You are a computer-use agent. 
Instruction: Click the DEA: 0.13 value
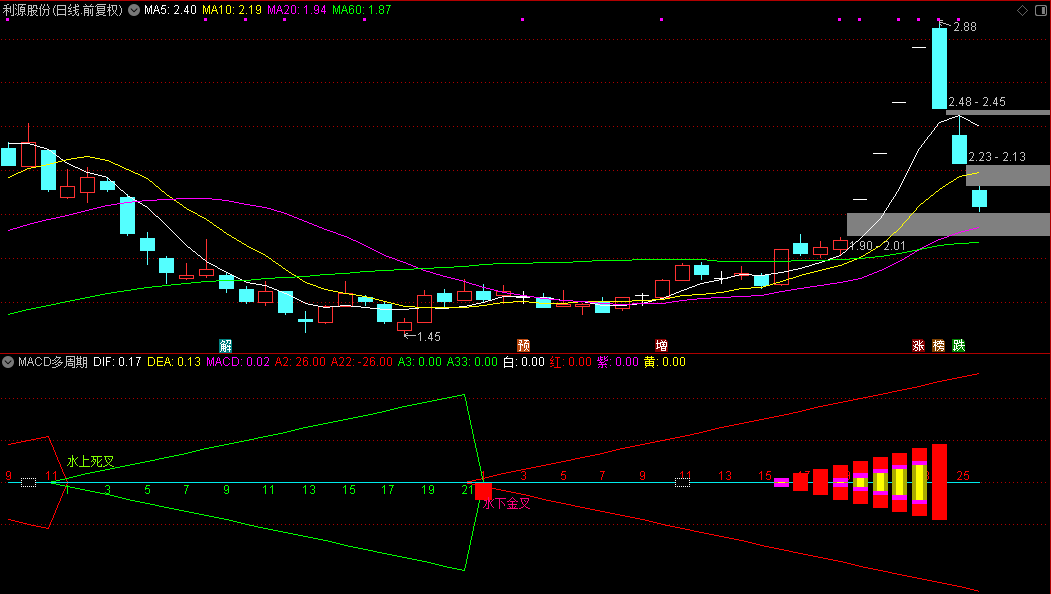pyautogui.click(x=174, y=362)
